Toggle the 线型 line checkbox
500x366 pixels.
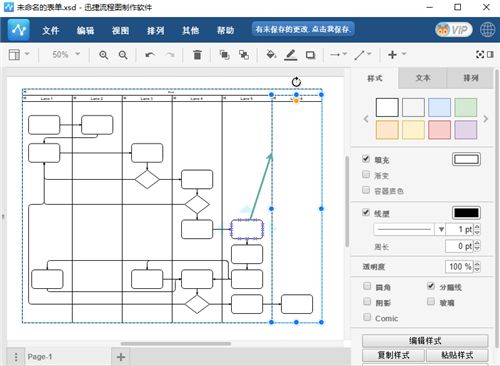[x=366, y=212]
